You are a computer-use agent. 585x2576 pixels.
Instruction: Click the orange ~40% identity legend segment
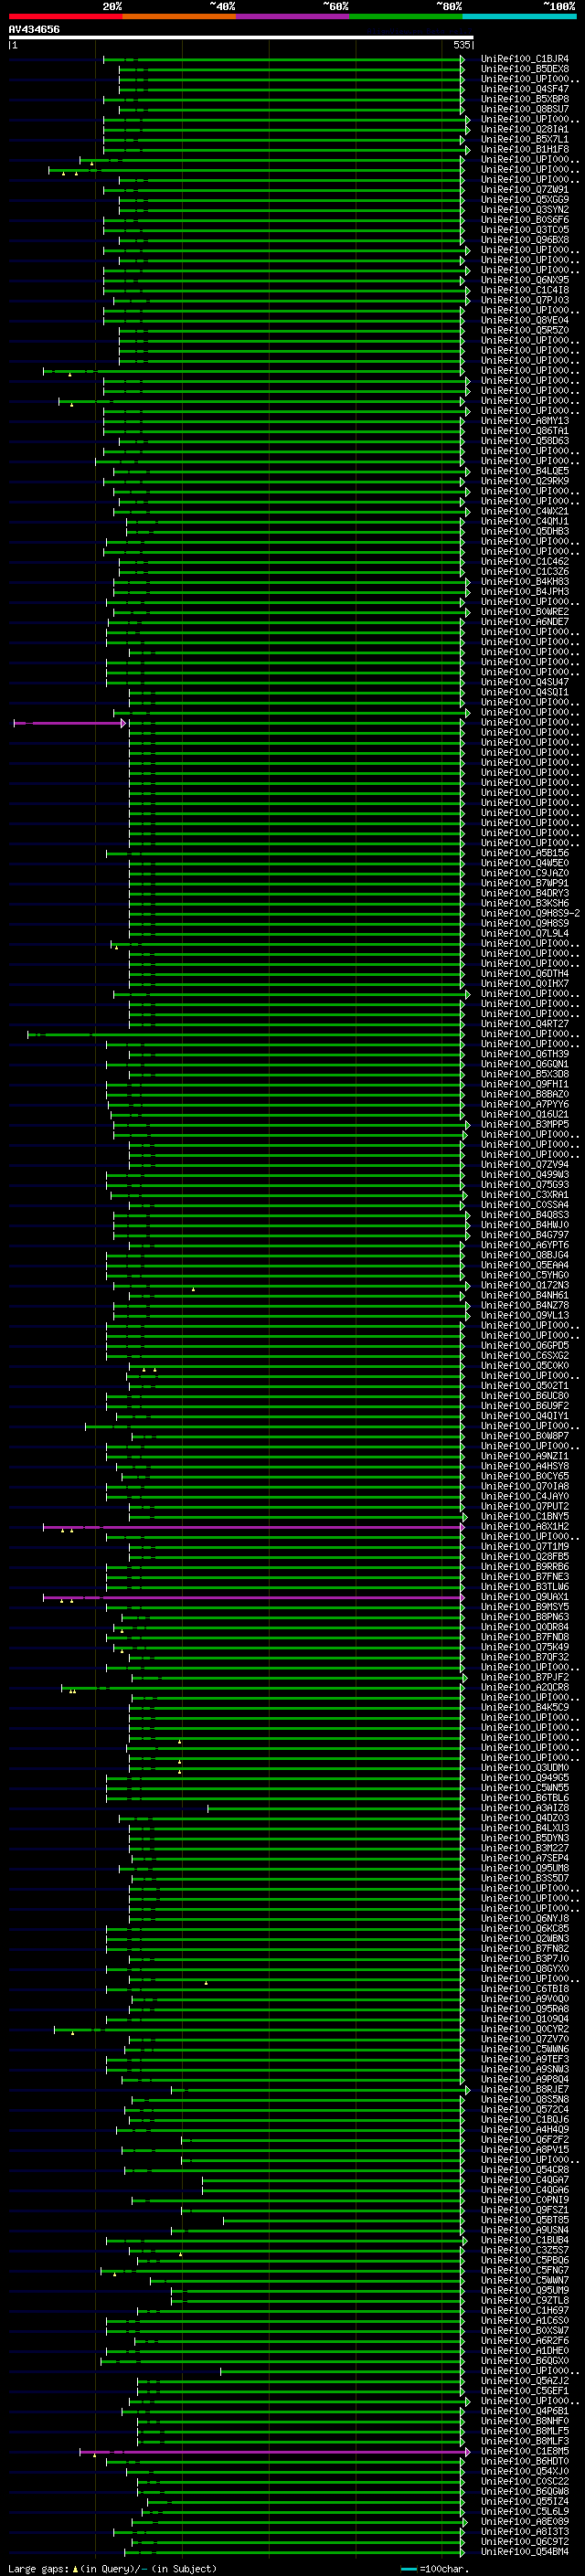[179, 16]
